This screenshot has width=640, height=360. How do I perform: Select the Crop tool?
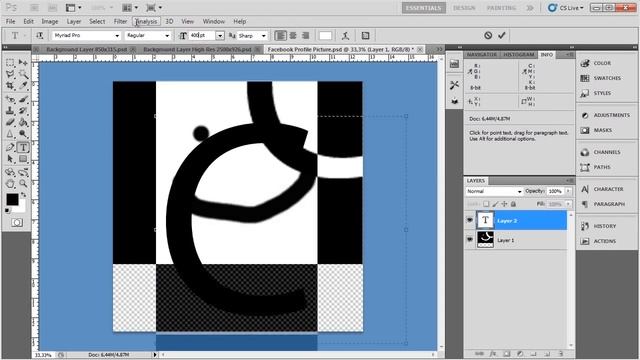pyautogui.click(x=10, y=86)
